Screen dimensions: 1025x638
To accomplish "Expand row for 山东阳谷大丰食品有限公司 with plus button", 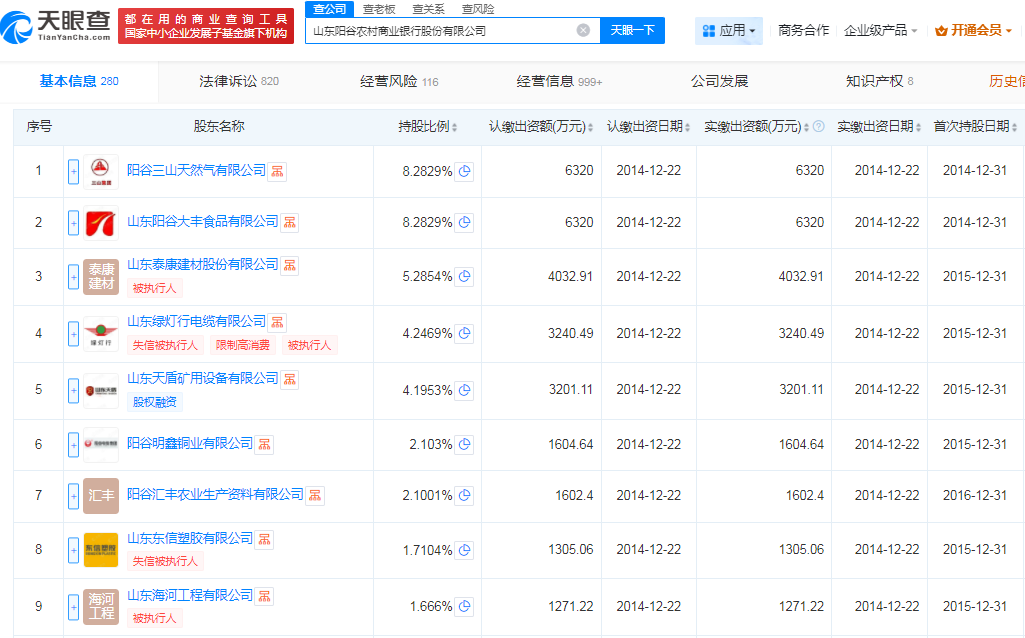I will tap(73, 222).
